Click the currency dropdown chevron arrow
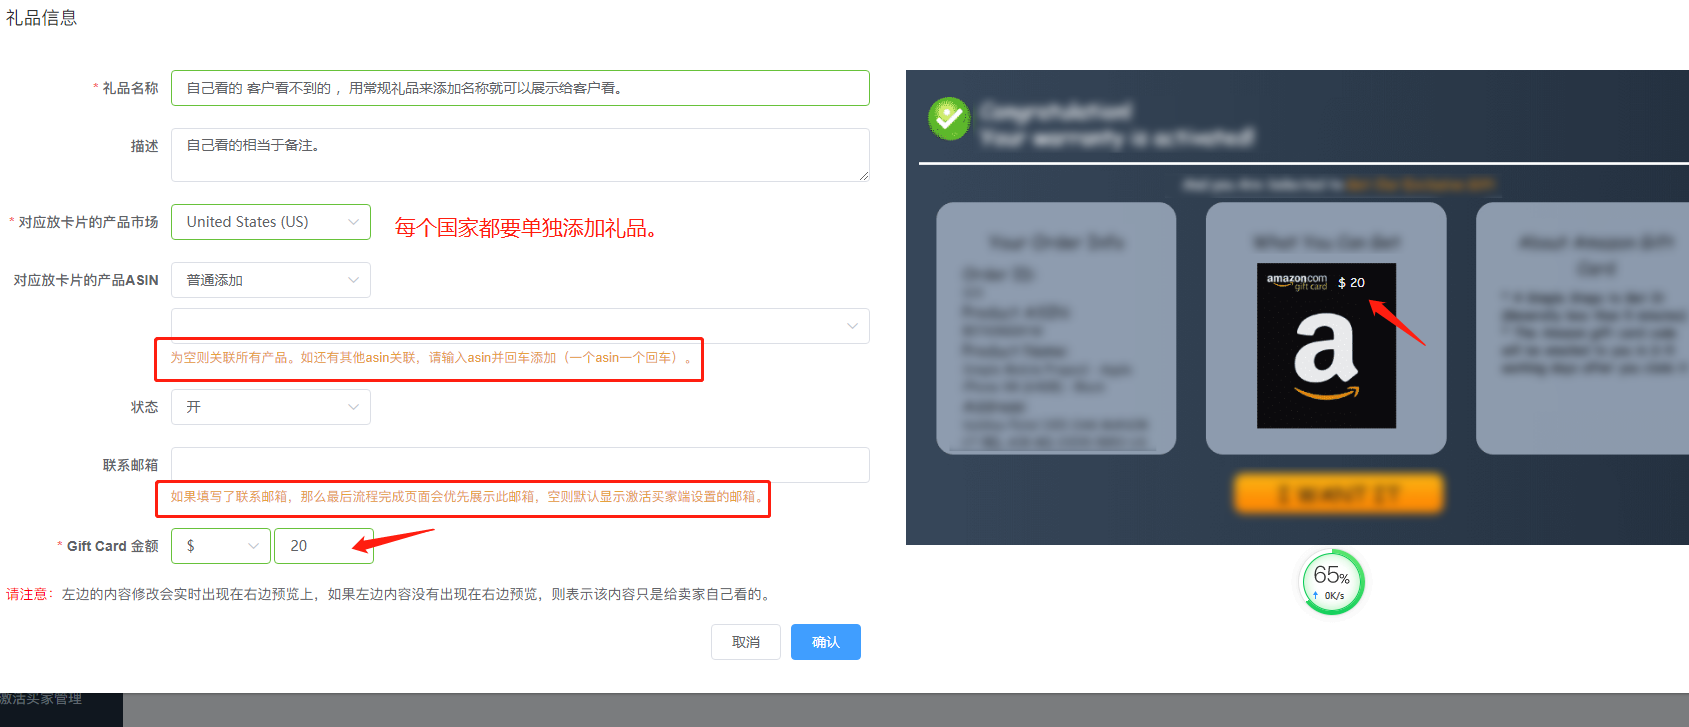Screen dimensions: 1689x727 (253, 546)
